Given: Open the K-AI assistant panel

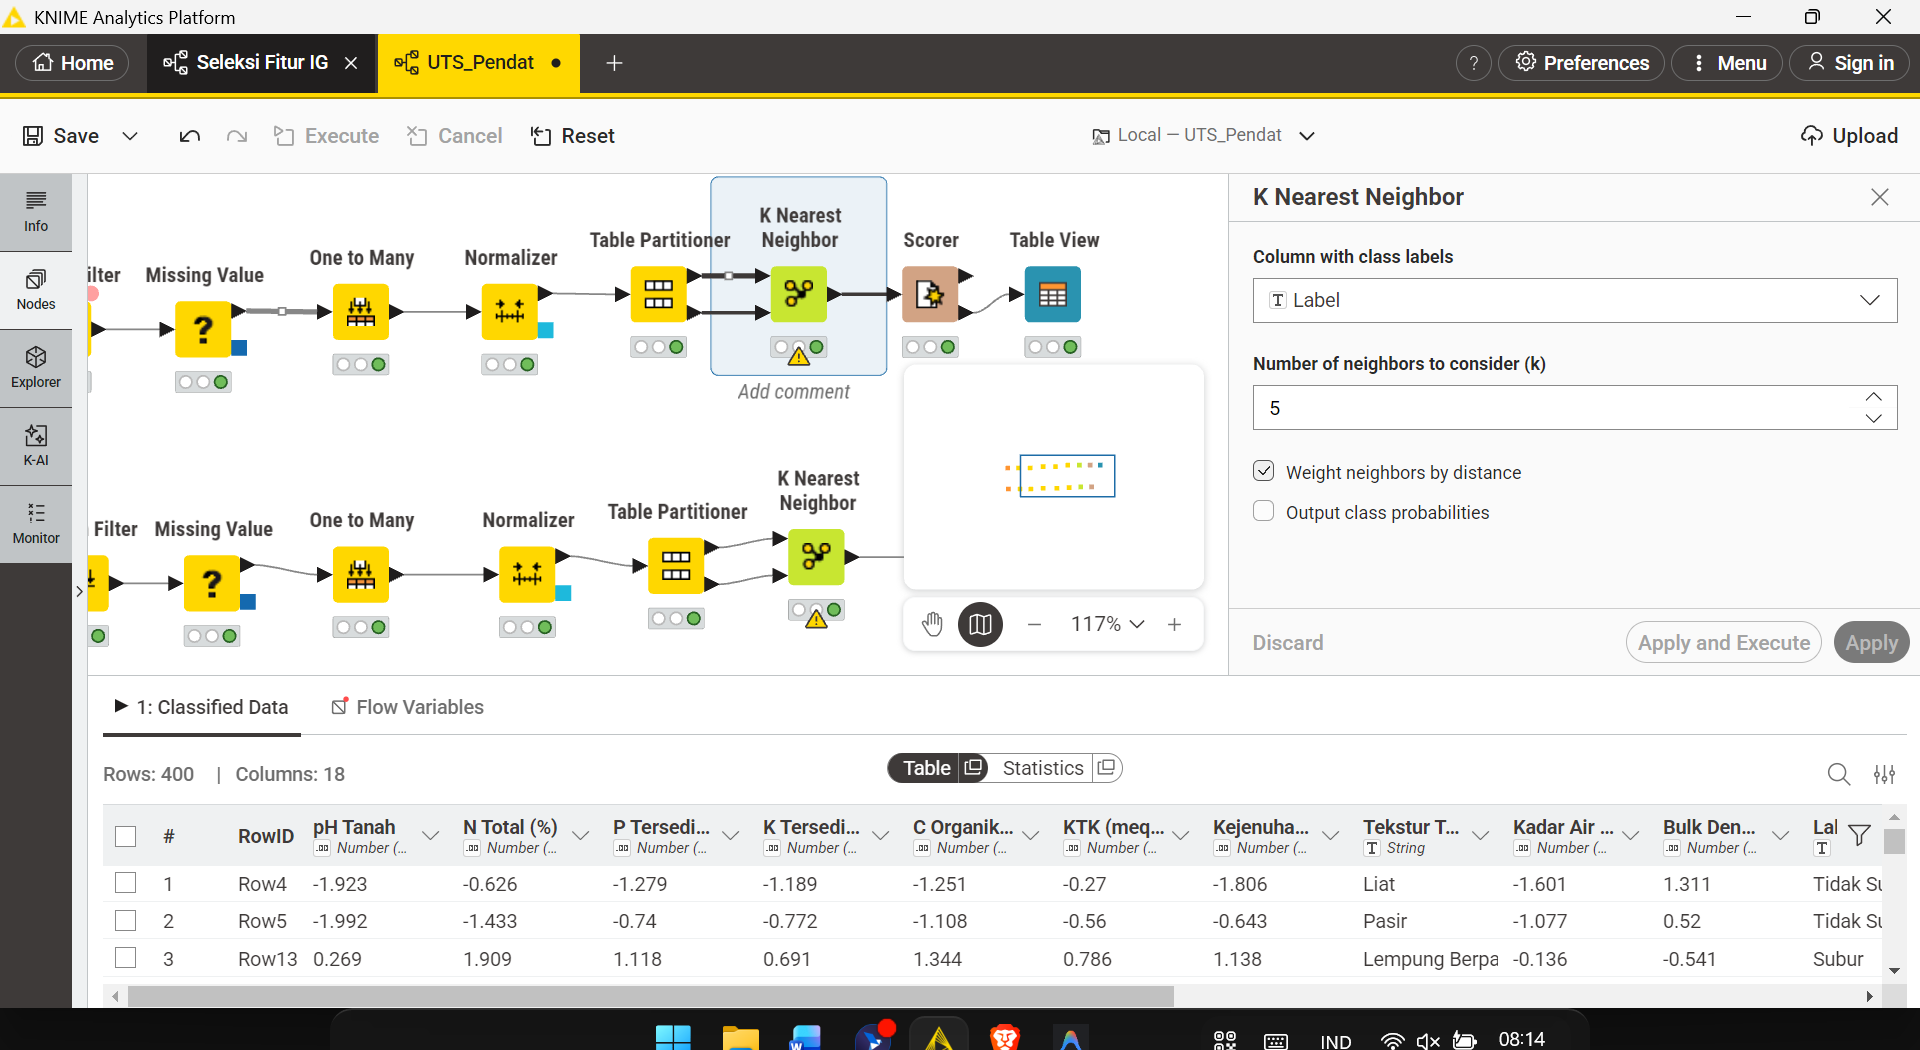Looking at the screenshot, I should [x=36, y=446].
